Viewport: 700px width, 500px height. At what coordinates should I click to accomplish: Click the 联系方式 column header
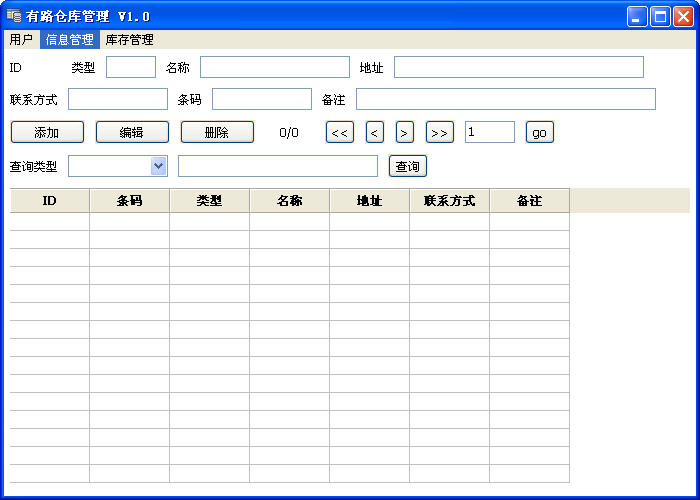point(450,201)
